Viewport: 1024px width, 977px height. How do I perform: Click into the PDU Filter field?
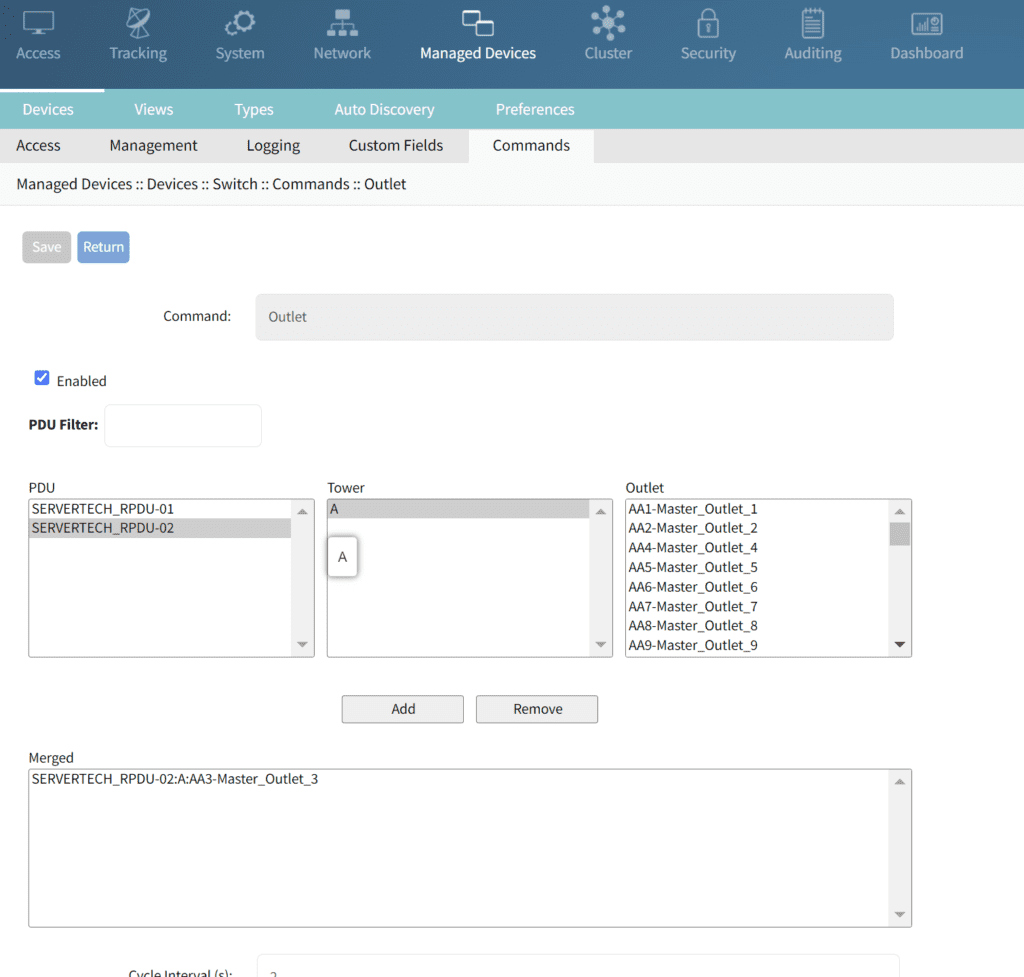coord(183,426)
